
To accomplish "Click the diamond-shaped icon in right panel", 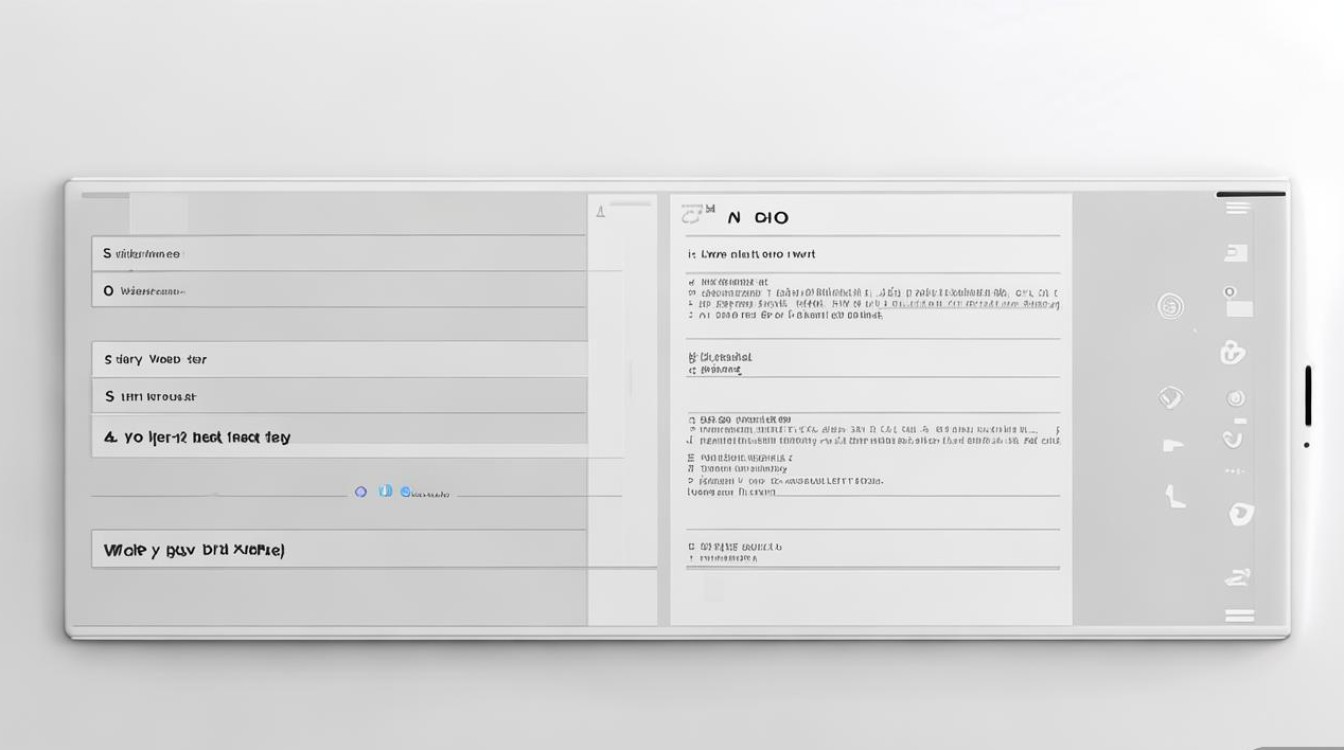I will 1171,397.
